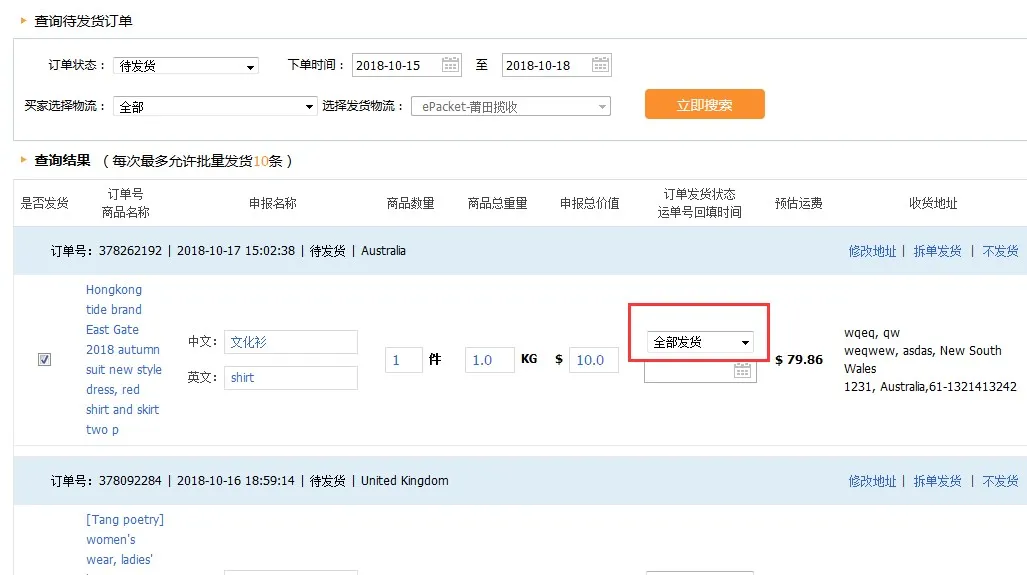
Task: Open calendar icon for start date 2018-10-15
Action: click(x=450, y=65)
